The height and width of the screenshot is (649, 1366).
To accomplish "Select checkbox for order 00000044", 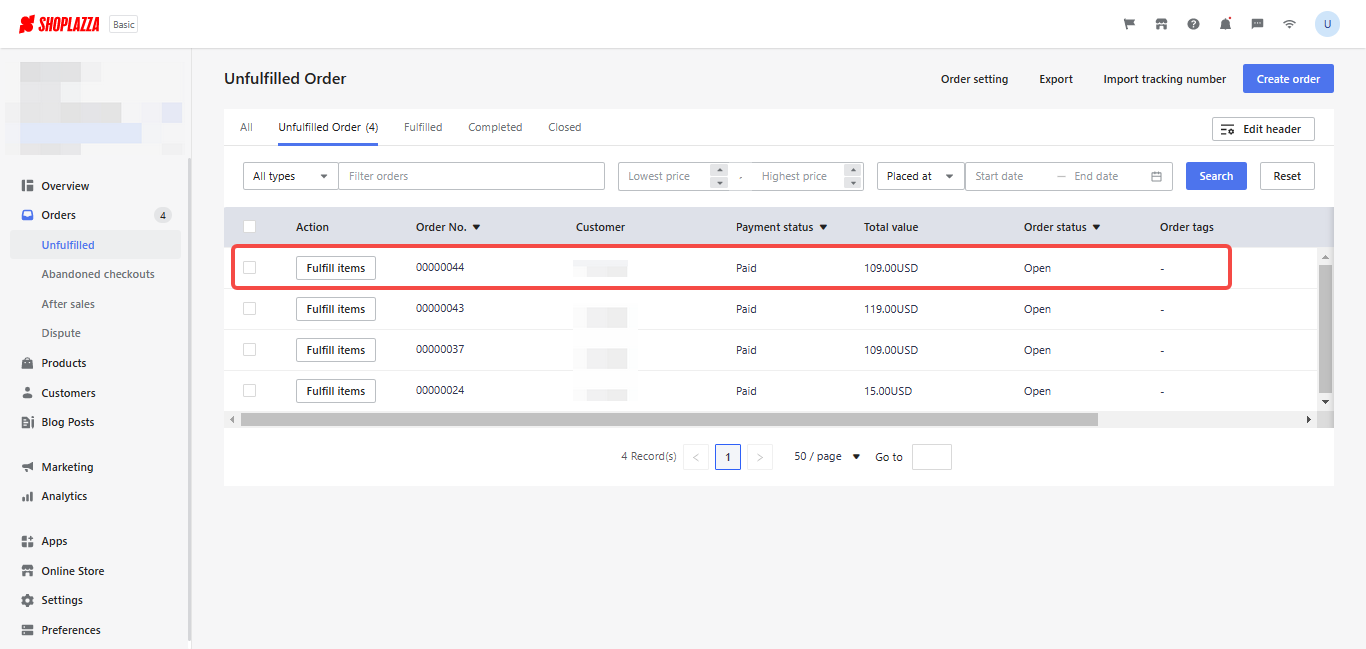I will [x=250, y=268].
